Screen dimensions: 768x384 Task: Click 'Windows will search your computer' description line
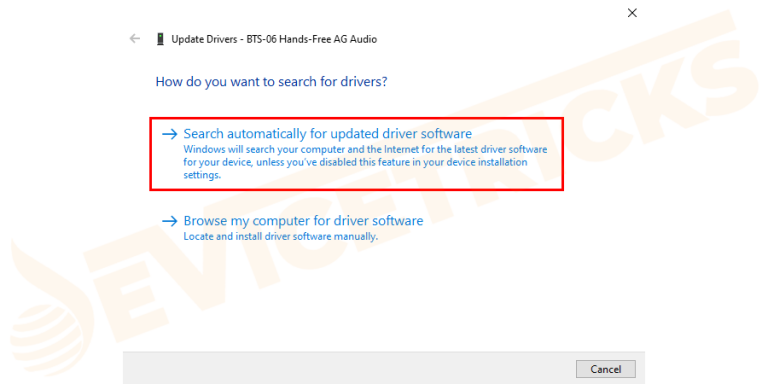pos(365,149)
